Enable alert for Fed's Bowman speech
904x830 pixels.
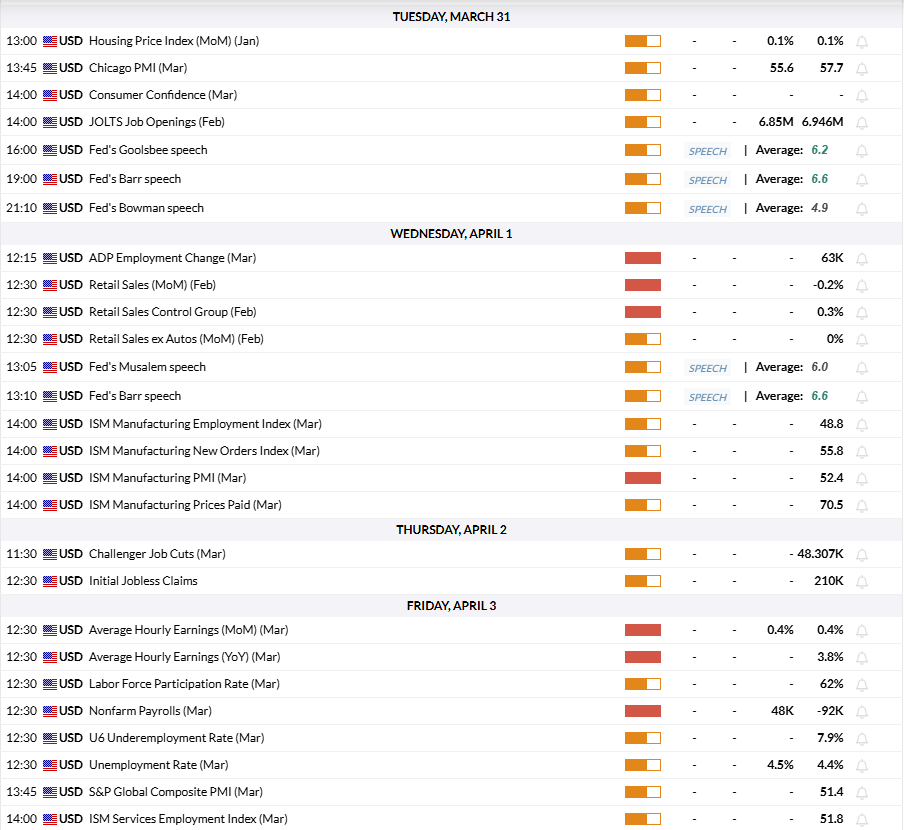pos(861,209)
